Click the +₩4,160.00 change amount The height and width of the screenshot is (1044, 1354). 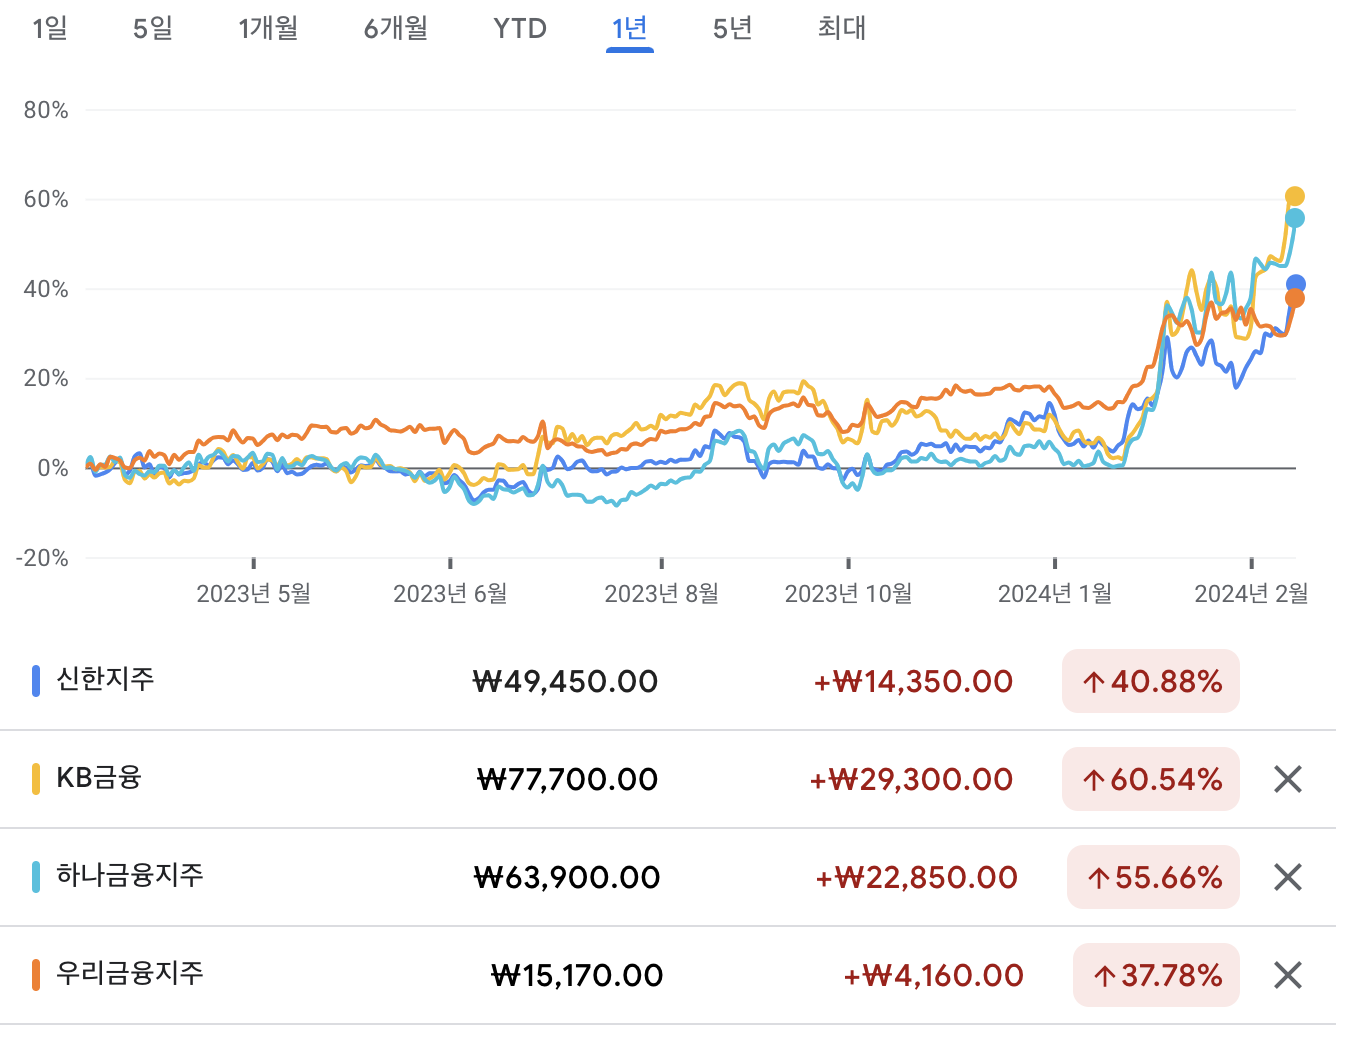pos(933,976)
